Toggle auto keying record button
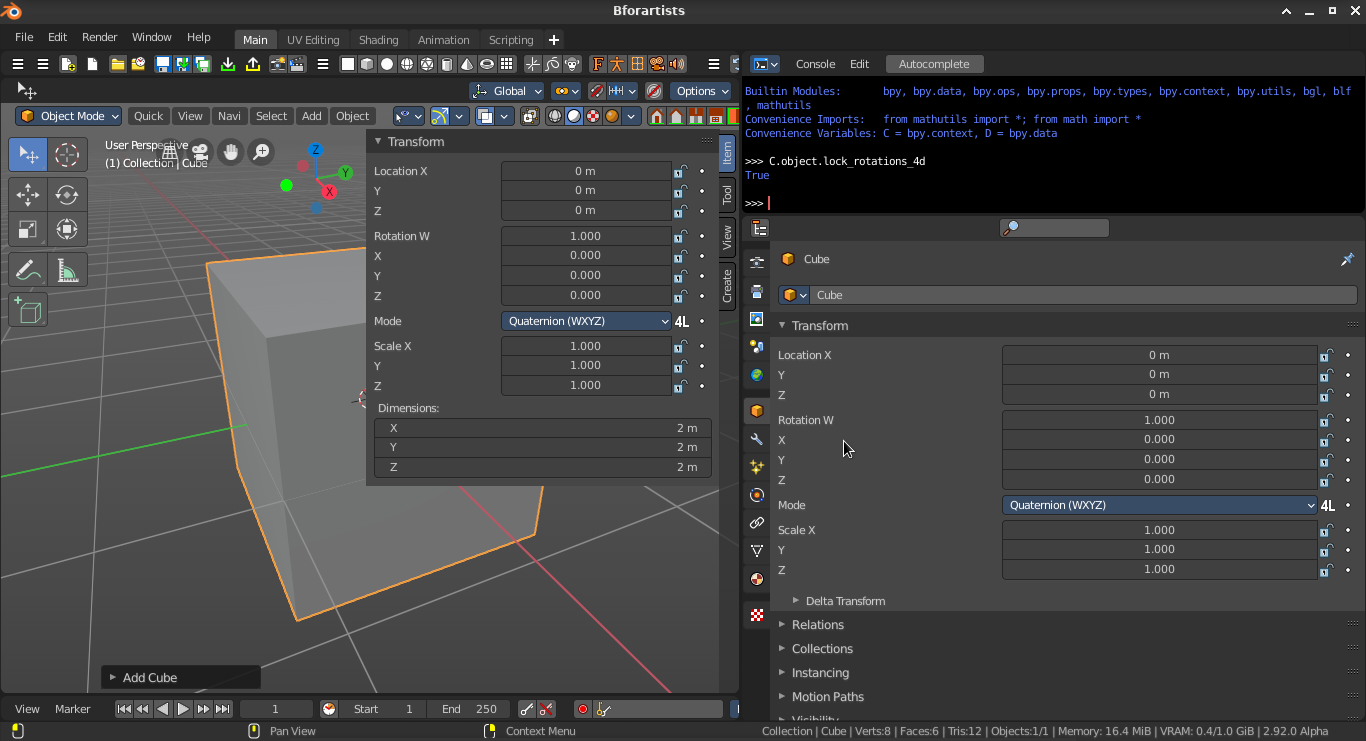The width and height of the screenshot is (1366, 741). tap(583, 709)
